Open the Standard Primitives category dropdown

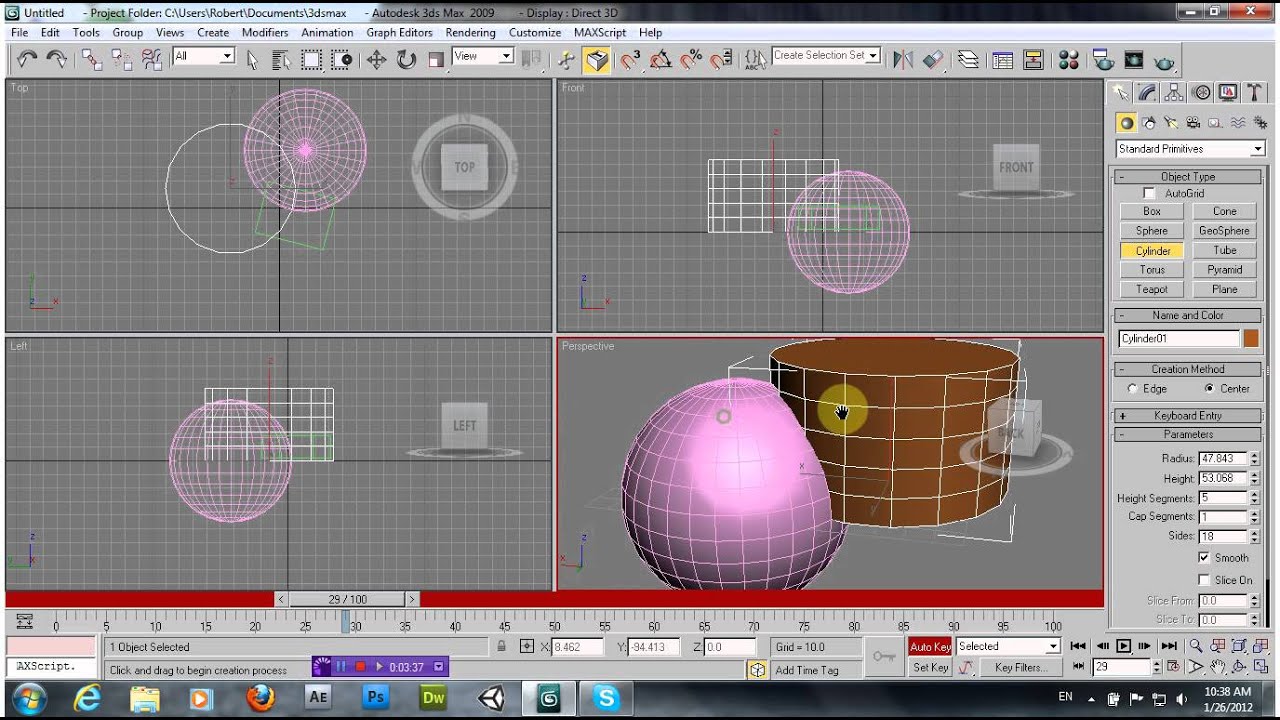pos(1190,149)
